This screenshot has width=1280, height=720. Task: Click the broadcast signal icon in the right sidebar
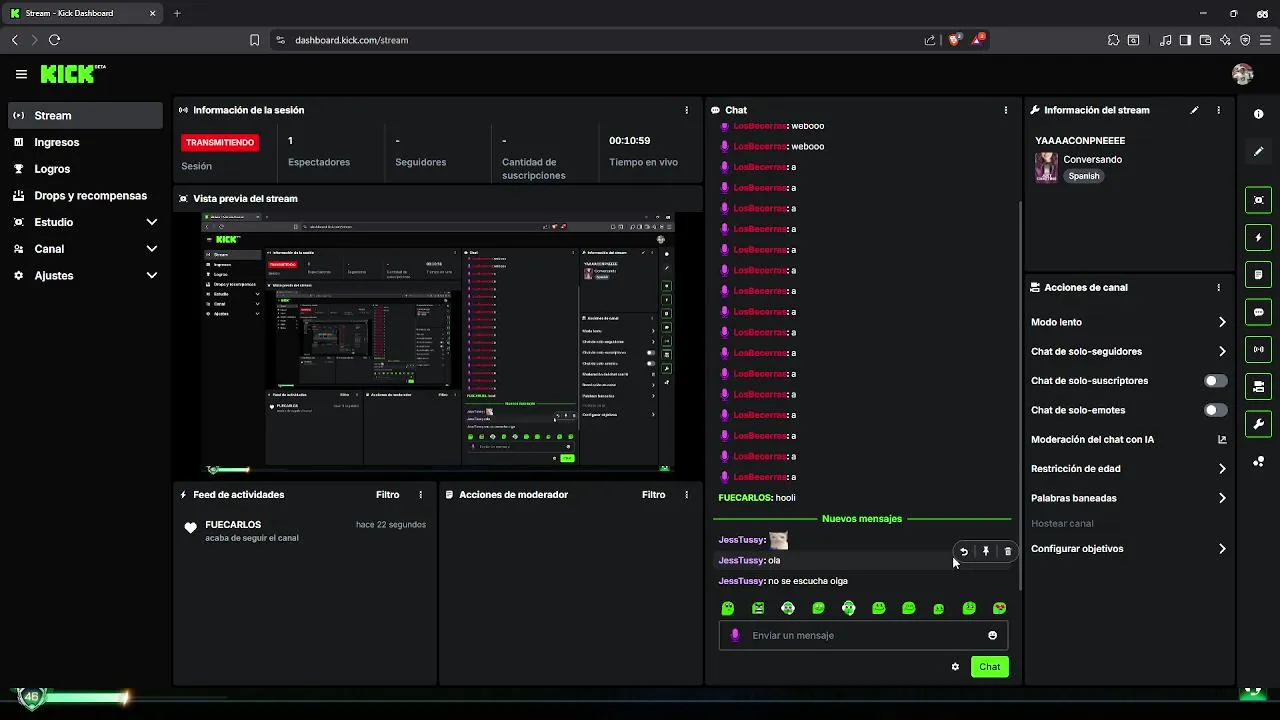point(1258,349)
